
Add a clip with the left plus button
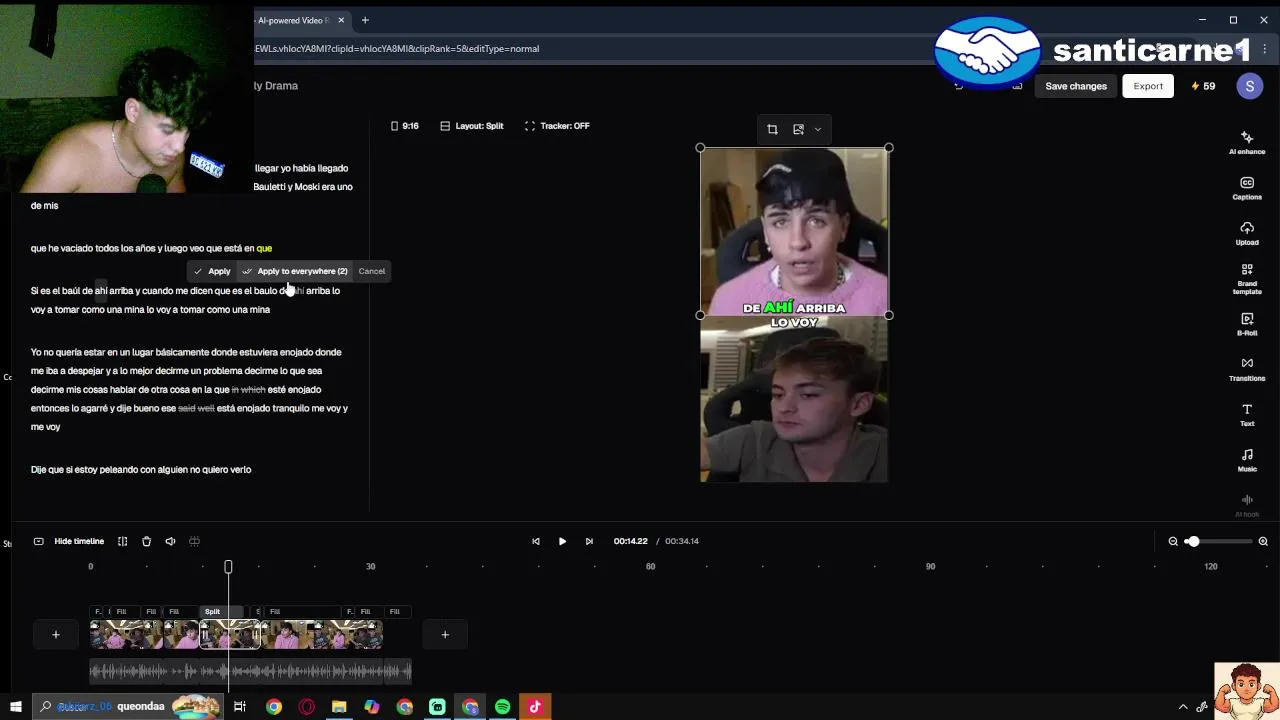click(x=56, y=634)
